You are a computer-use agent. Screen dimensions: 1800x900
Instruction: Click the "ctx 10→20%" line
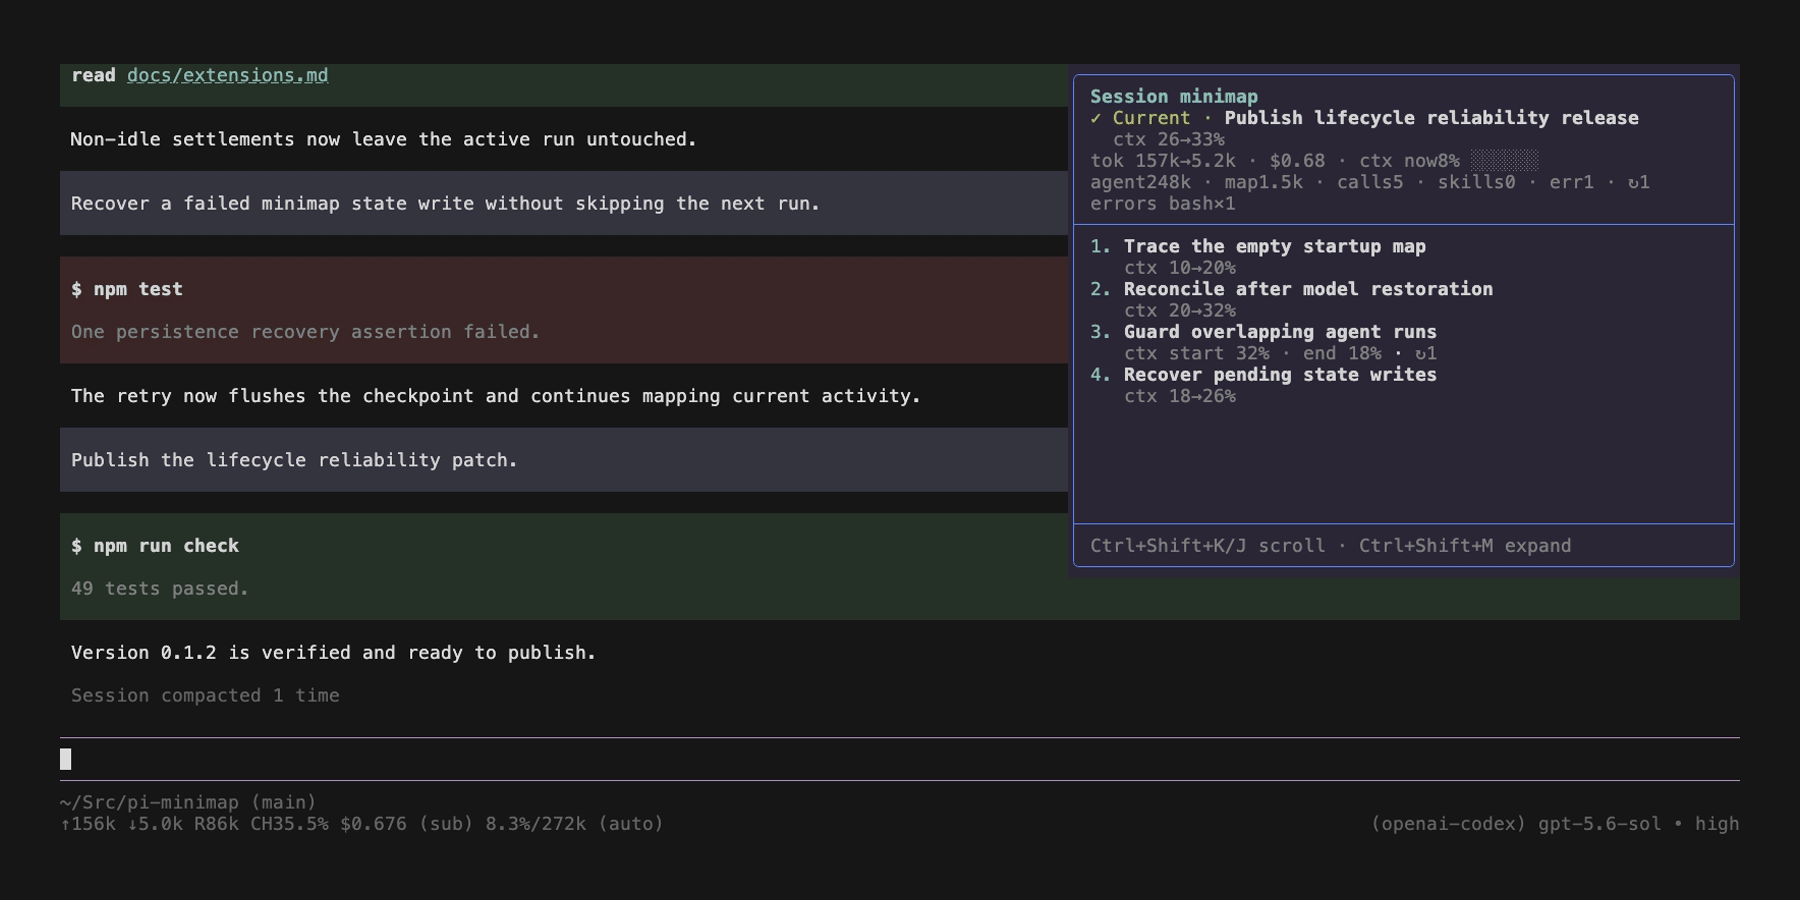pyautogui.click(x=1180, y=268)
